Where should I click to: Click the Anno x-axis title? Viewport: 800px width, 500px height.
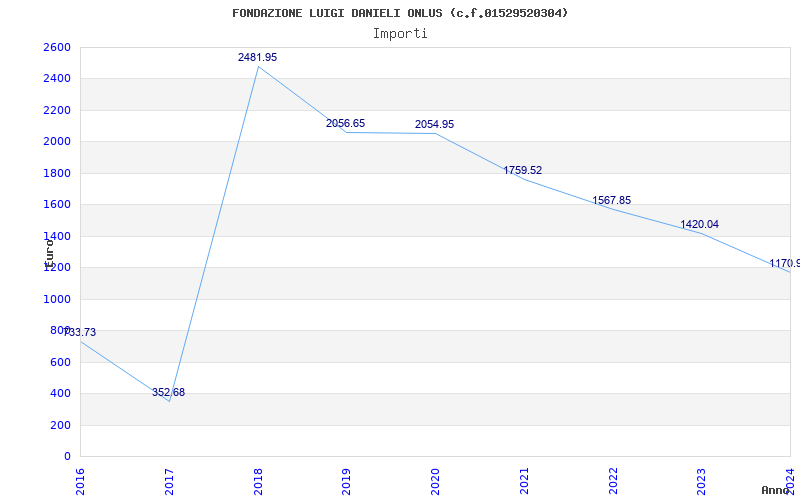click(x=776, y=490)
